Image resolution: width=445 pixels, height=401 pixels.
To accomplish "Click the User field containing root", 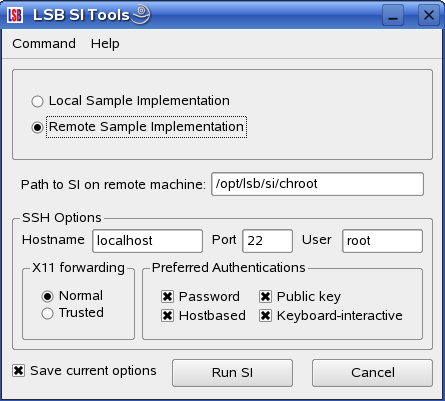I will coord(382,240).
